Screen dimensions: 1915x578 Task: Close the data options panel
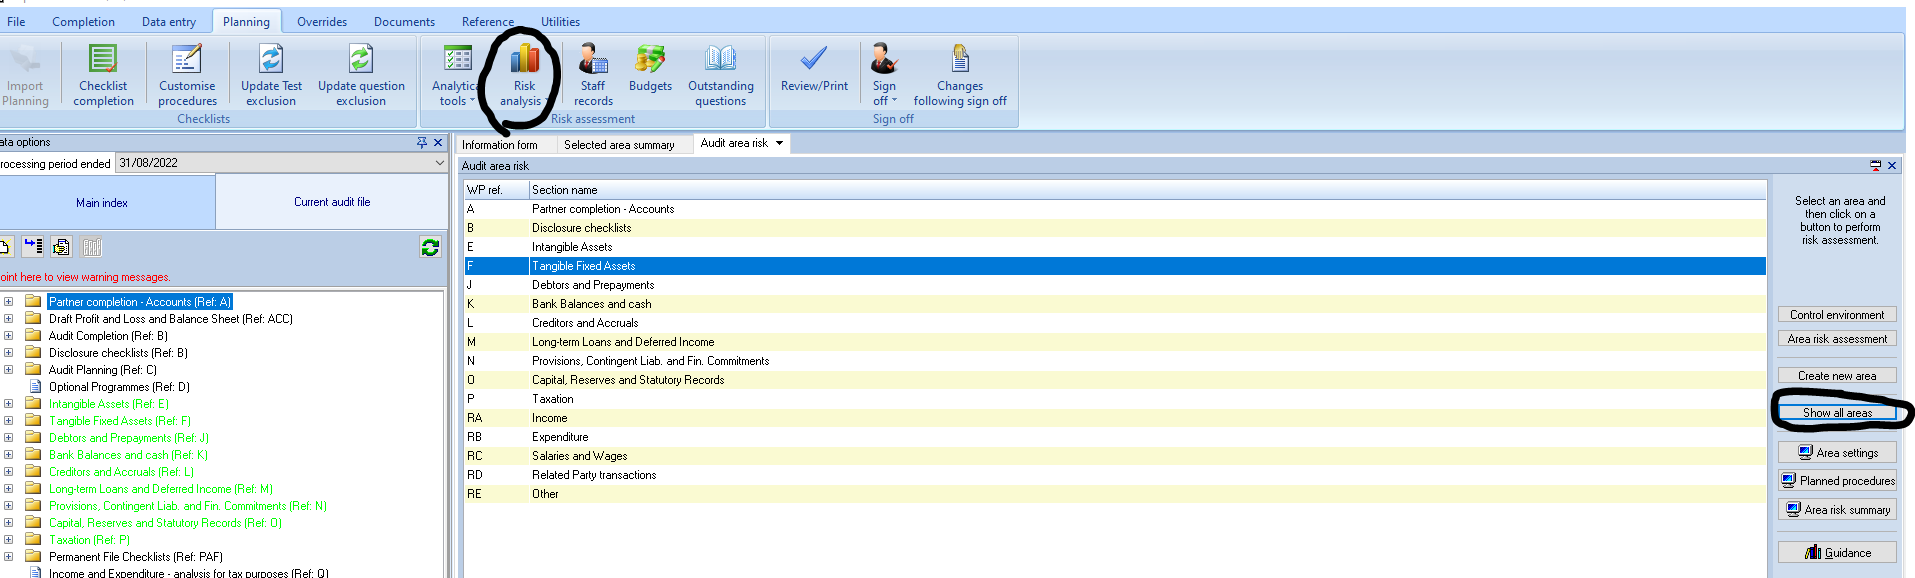pos(438,143)
